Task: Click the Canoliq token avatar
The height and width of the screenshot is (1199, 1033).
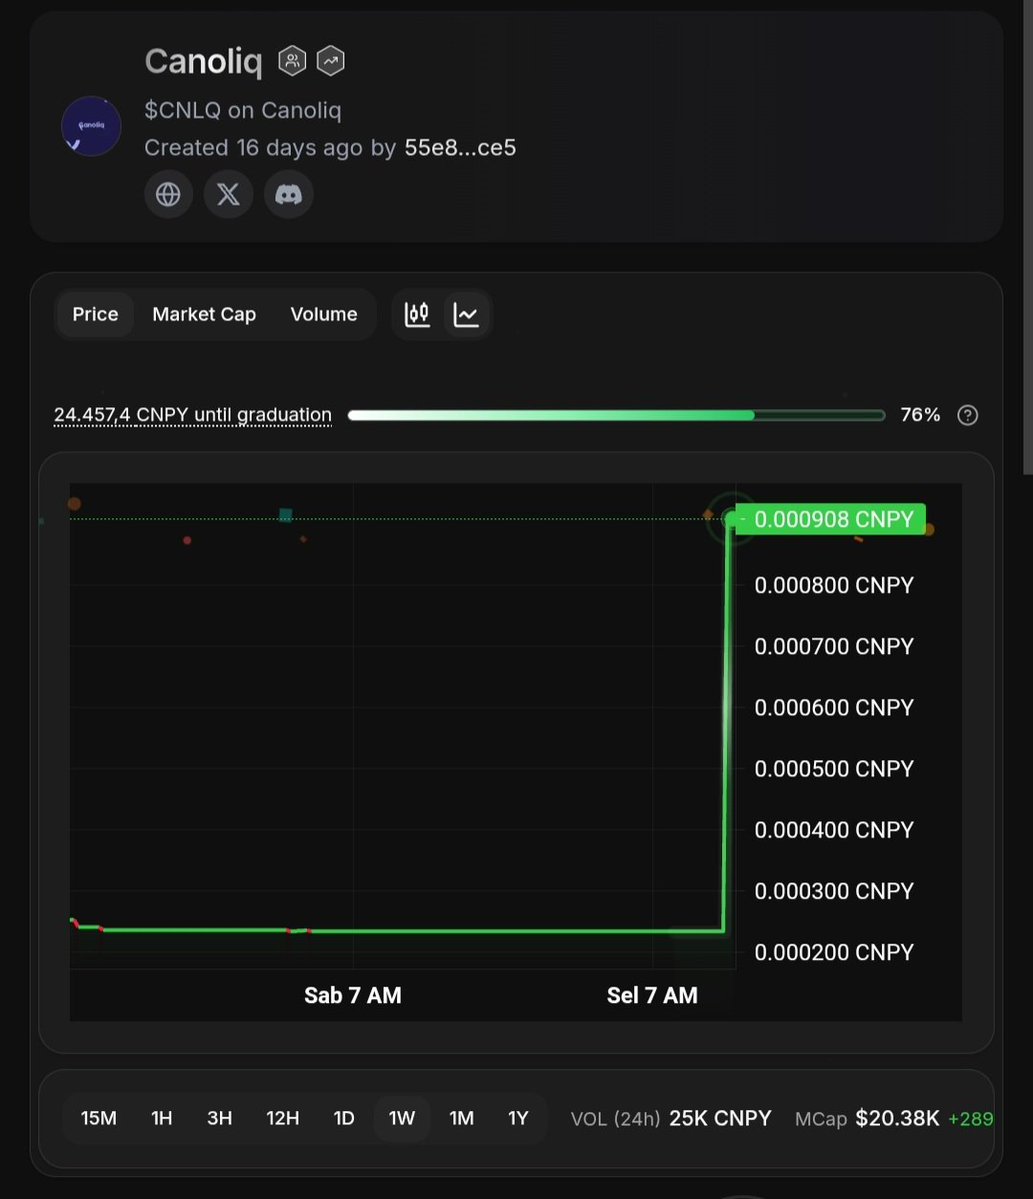Action: [x=91, y=126]
